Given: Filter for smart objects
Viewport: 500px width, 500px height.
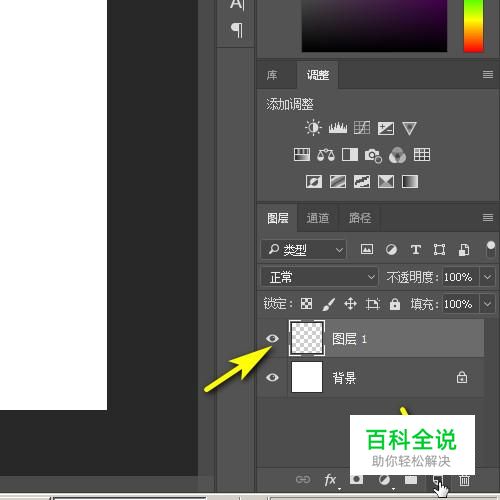Looking at the screenshot, I should click(x=464, y=250).
